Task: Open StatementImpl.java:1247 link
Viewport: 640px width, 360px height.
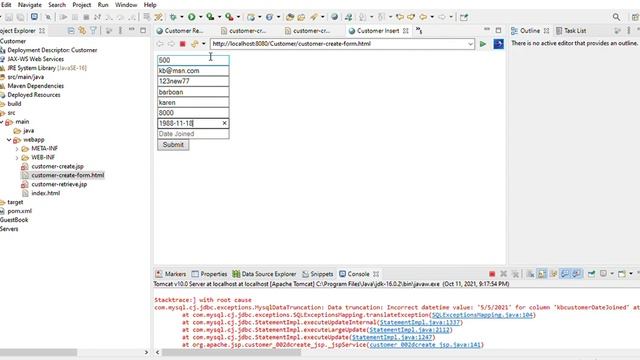Action: click(x=393, y=337)
